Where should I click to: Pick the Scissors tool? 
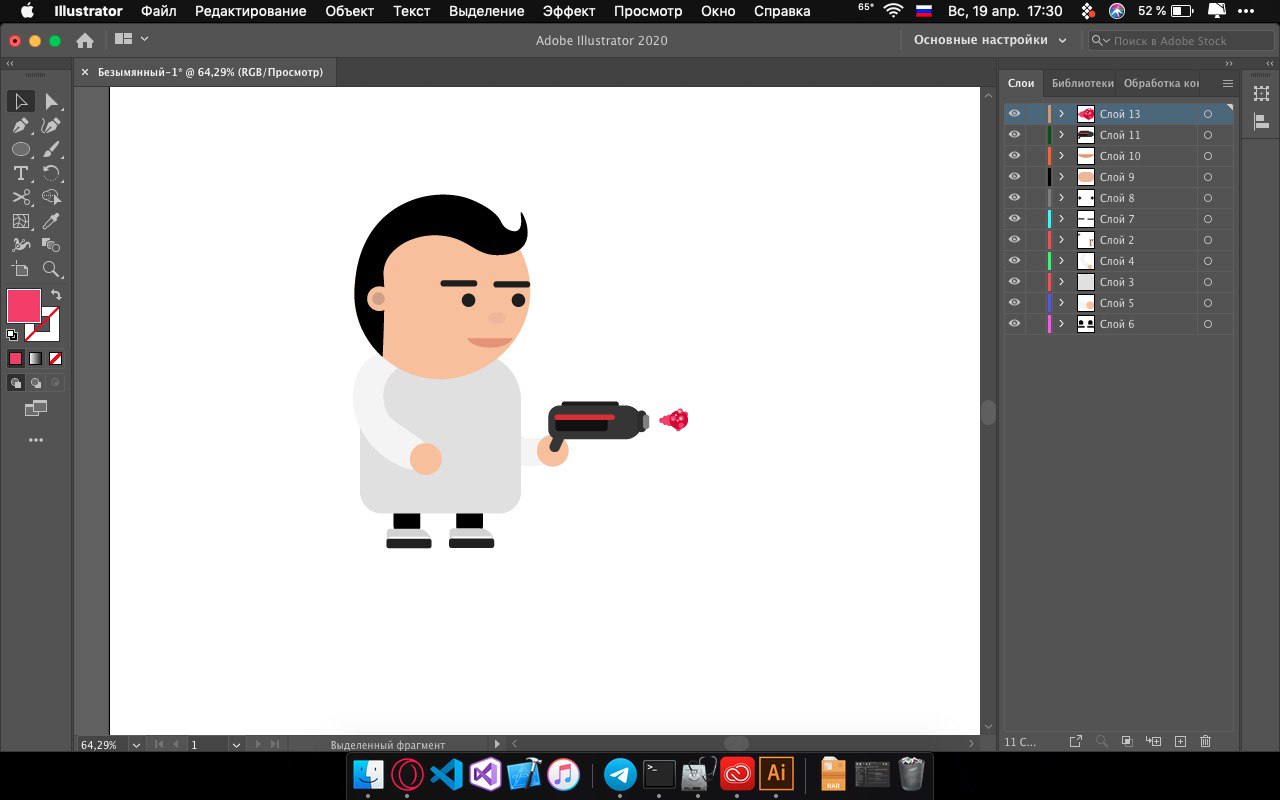[x=20, y=198]
